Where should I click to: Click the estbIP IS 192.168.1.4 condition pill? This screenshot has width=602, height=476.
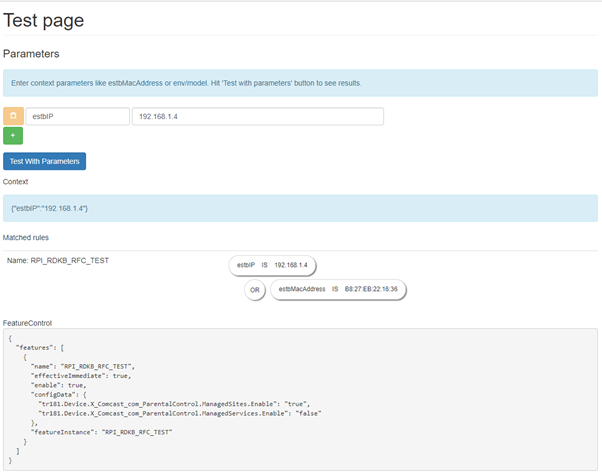point(273,265)
